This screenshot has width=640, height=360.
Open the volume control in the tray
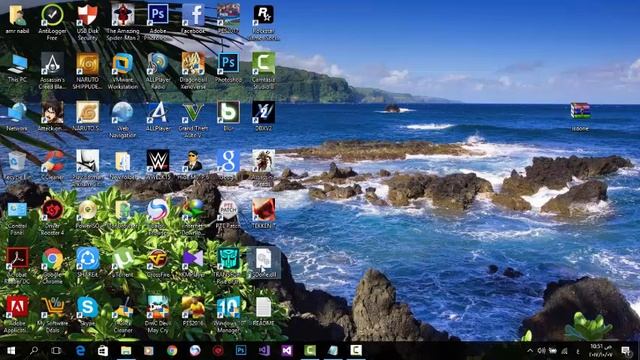(541, 351)
